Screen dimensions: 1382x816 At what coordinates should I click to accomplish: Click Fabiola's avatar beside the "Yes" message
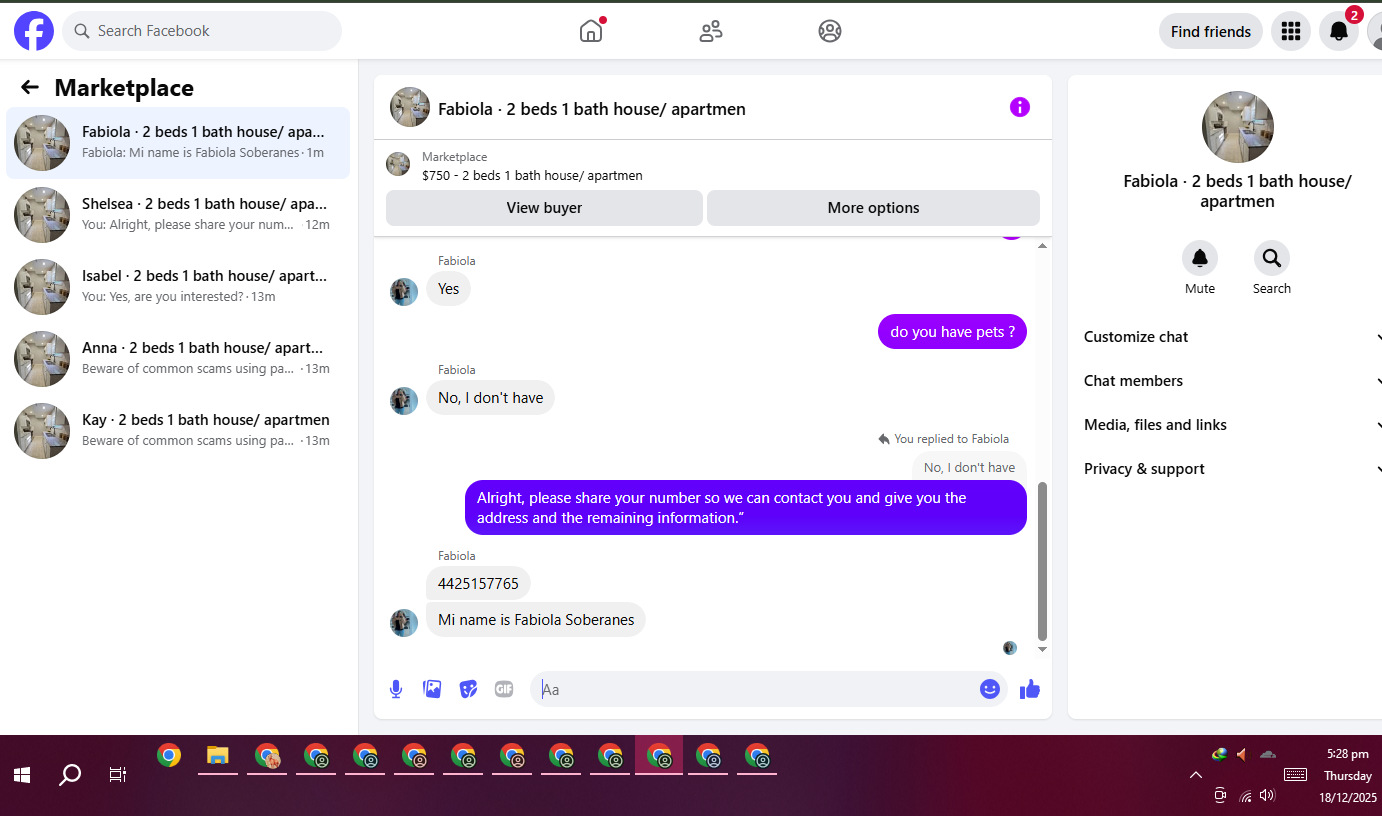click(x=404, y=292)
